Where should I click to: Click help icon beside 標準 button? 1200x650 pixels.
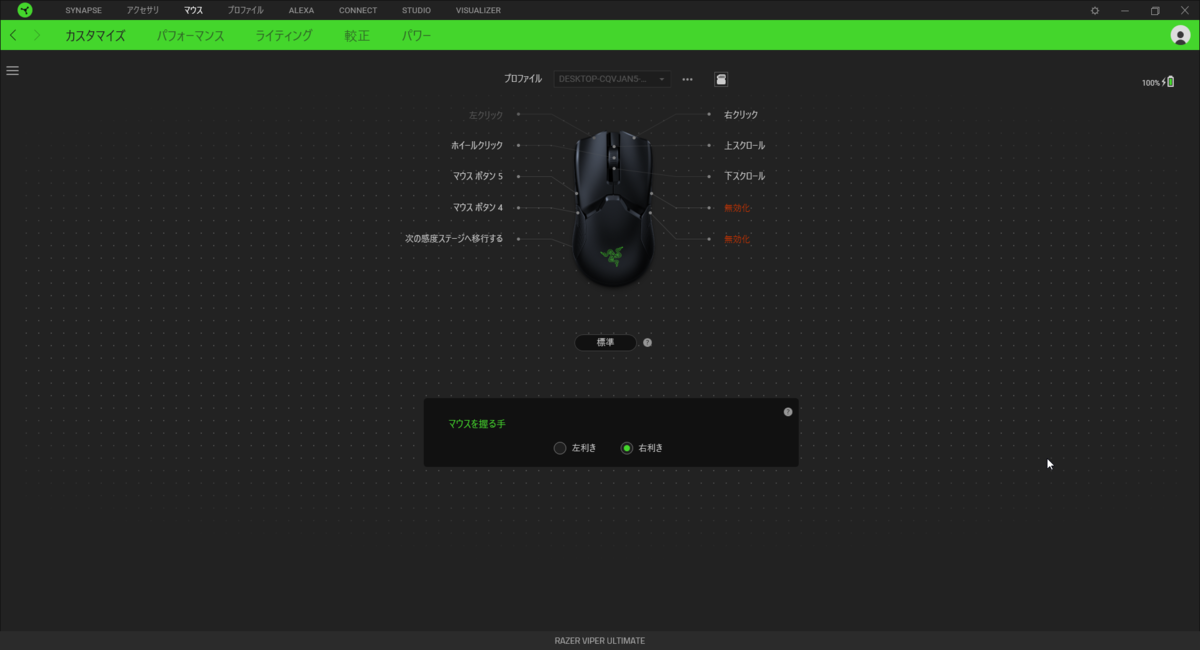click(x=647, y=342)
